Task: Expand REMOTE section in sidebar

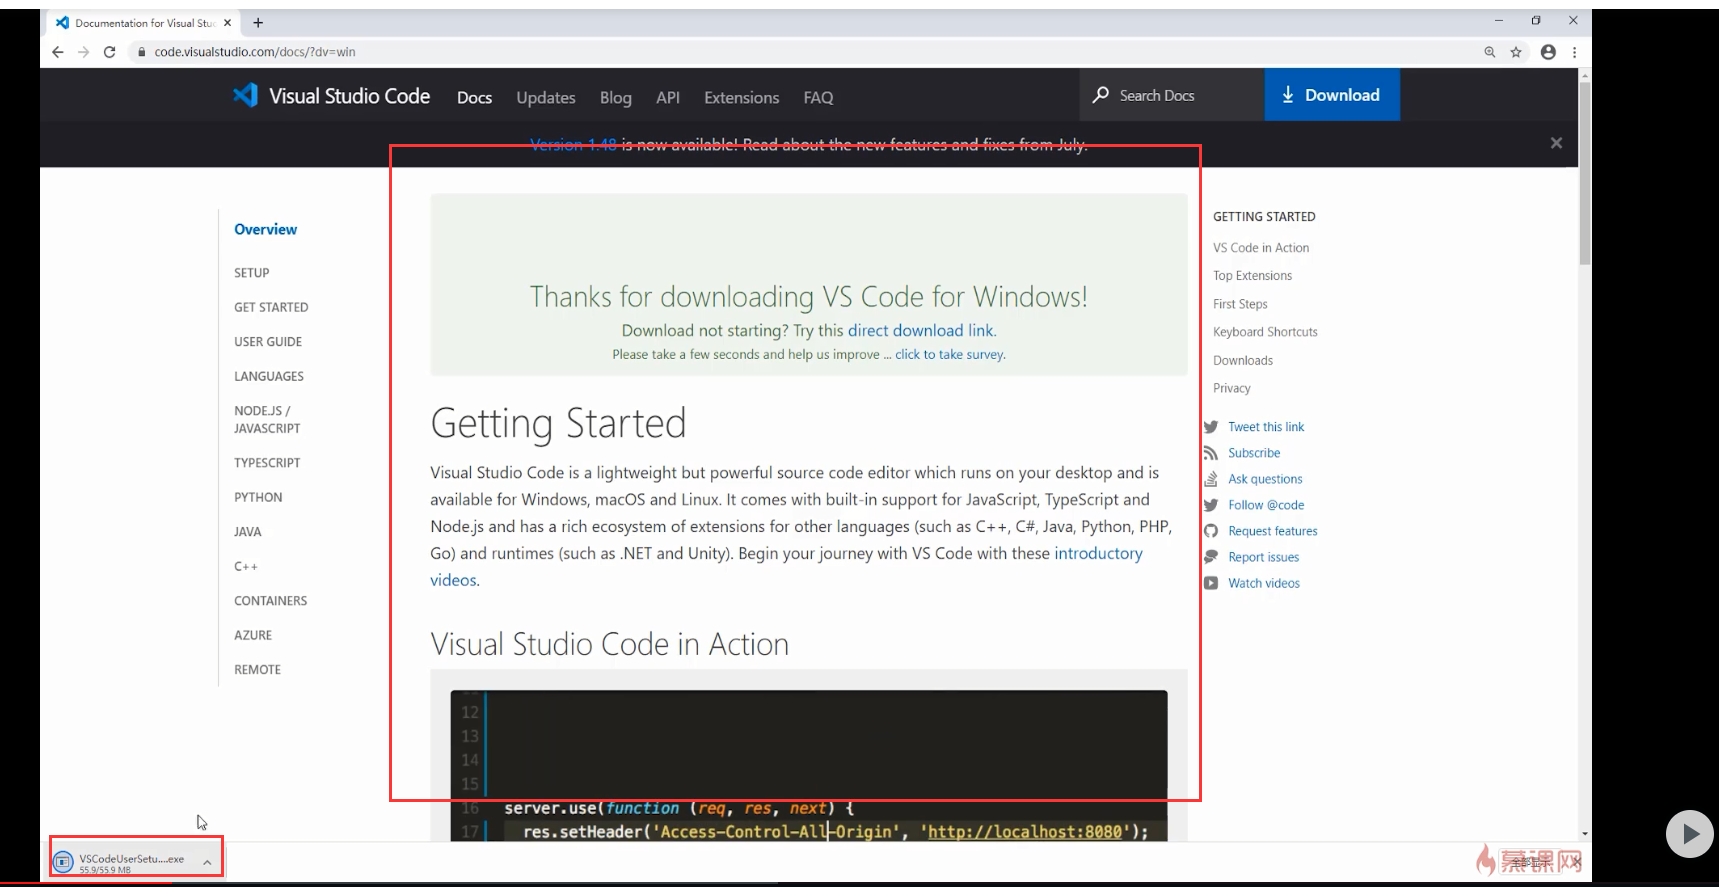Action: (x=257, y=670)
